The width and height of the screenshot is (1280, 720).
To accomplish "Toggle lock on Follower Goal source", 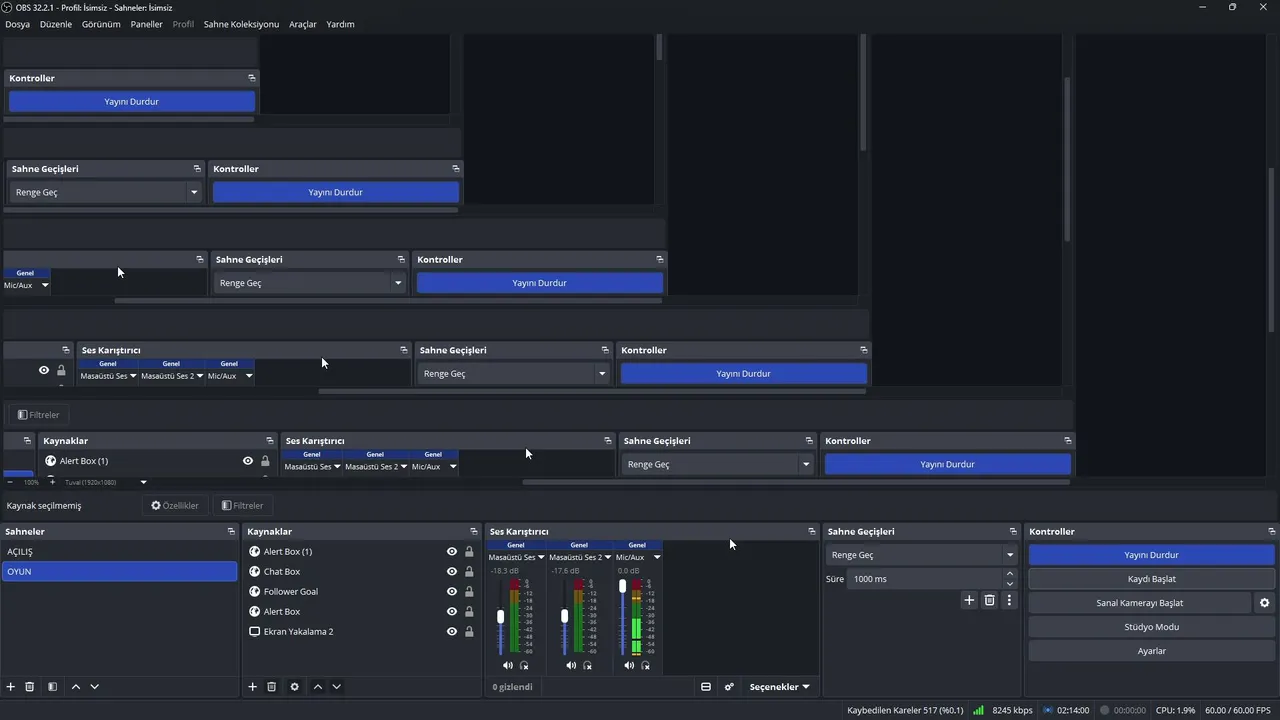I will click(469, 592).
